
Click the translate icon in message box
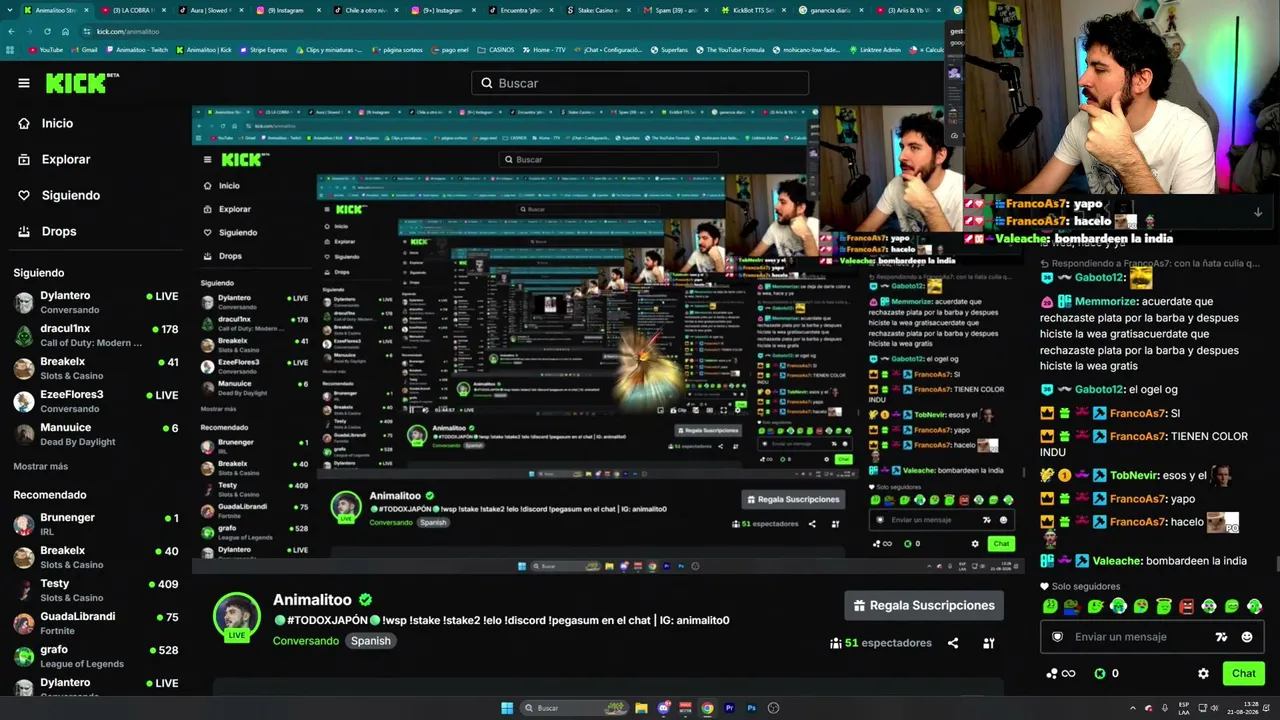point(1221,637)
